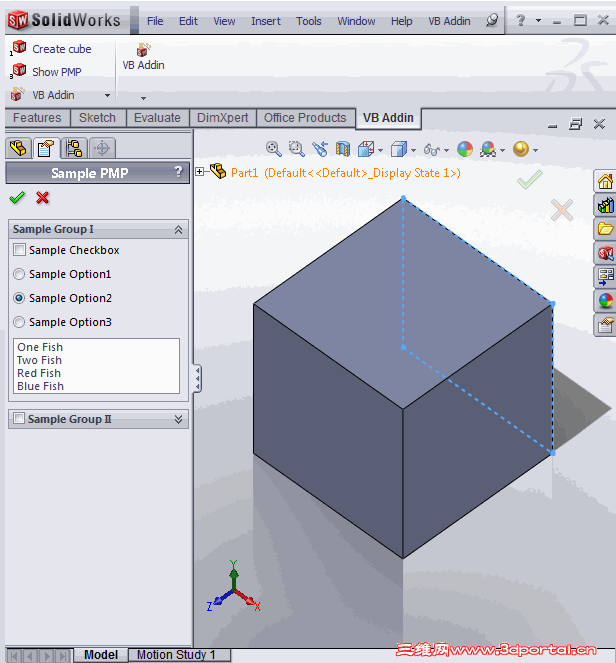Open File Explorer folder icon in task pane
This screenshot has width=616, height=663.
coord(605,229)
